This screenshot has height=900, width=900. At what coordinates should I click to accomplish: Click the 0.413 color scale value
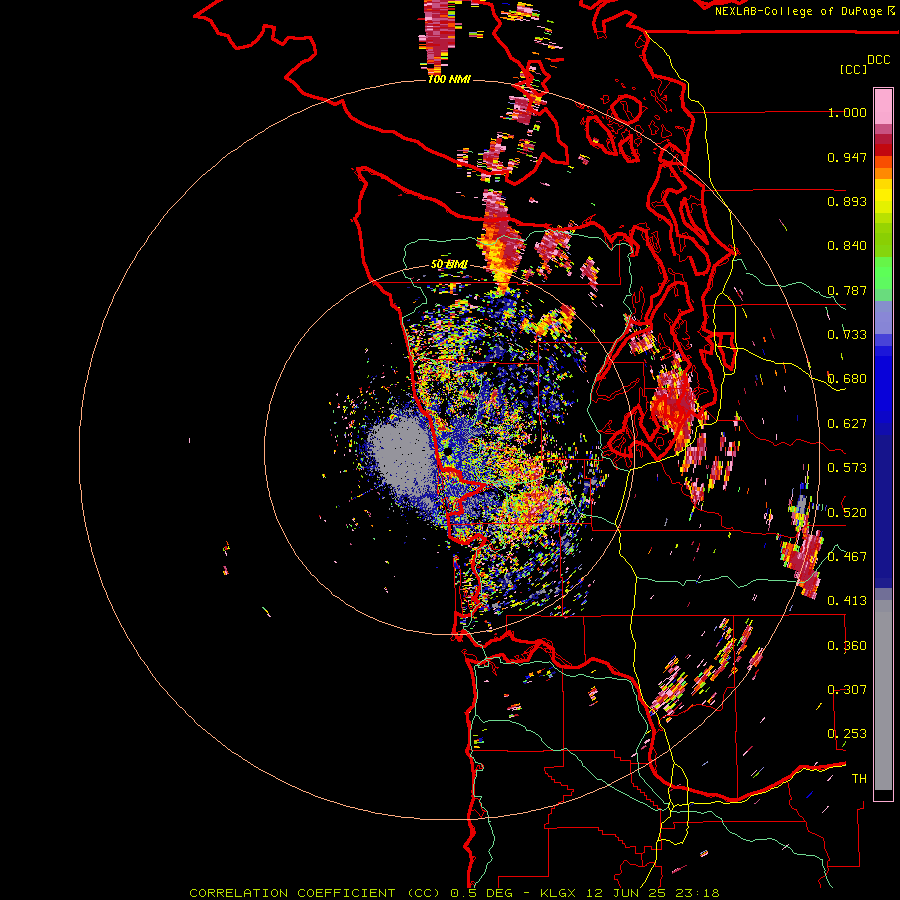pyautogui.click(x=847, y=601)
